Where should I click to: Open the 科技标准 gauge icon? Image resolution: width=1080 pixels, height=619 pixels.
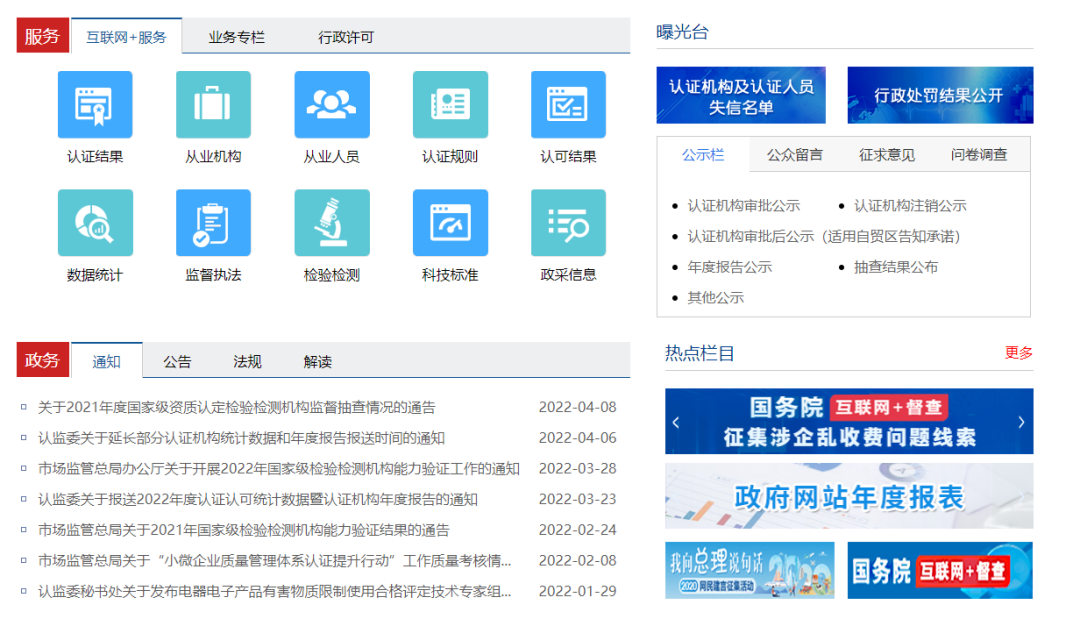point(450,223)
